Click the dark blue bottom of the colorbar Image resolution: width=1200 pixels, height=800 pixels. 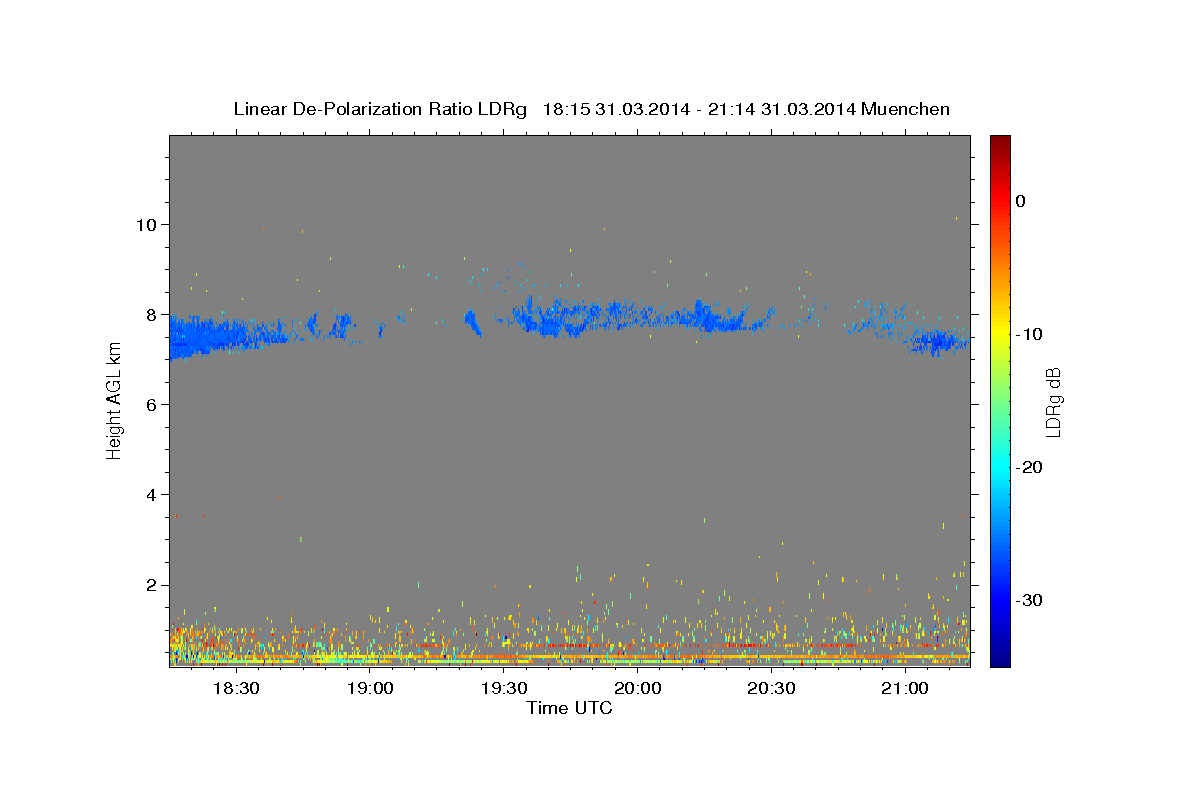(1000, 658)
